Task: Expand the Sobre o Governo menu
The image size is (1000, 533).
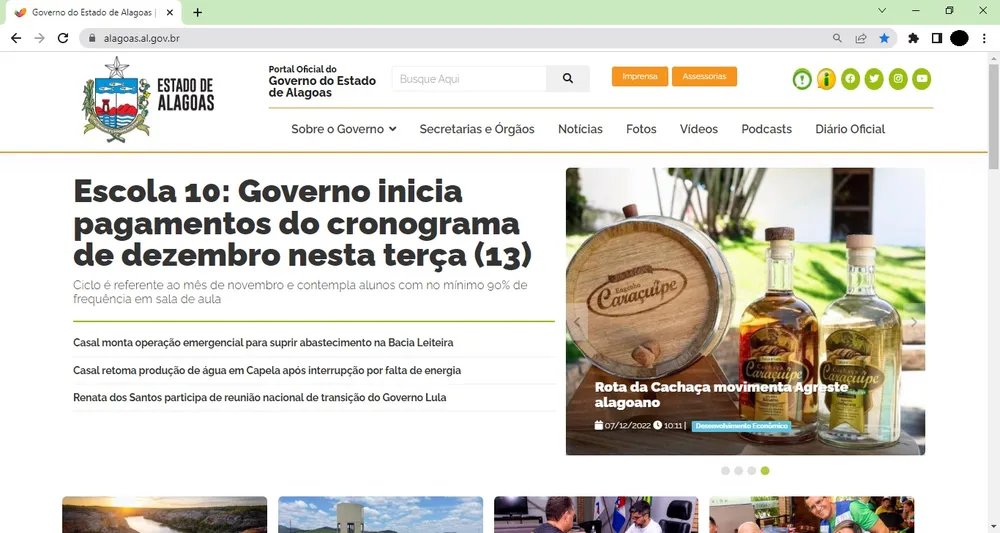Action: [344, 129]
